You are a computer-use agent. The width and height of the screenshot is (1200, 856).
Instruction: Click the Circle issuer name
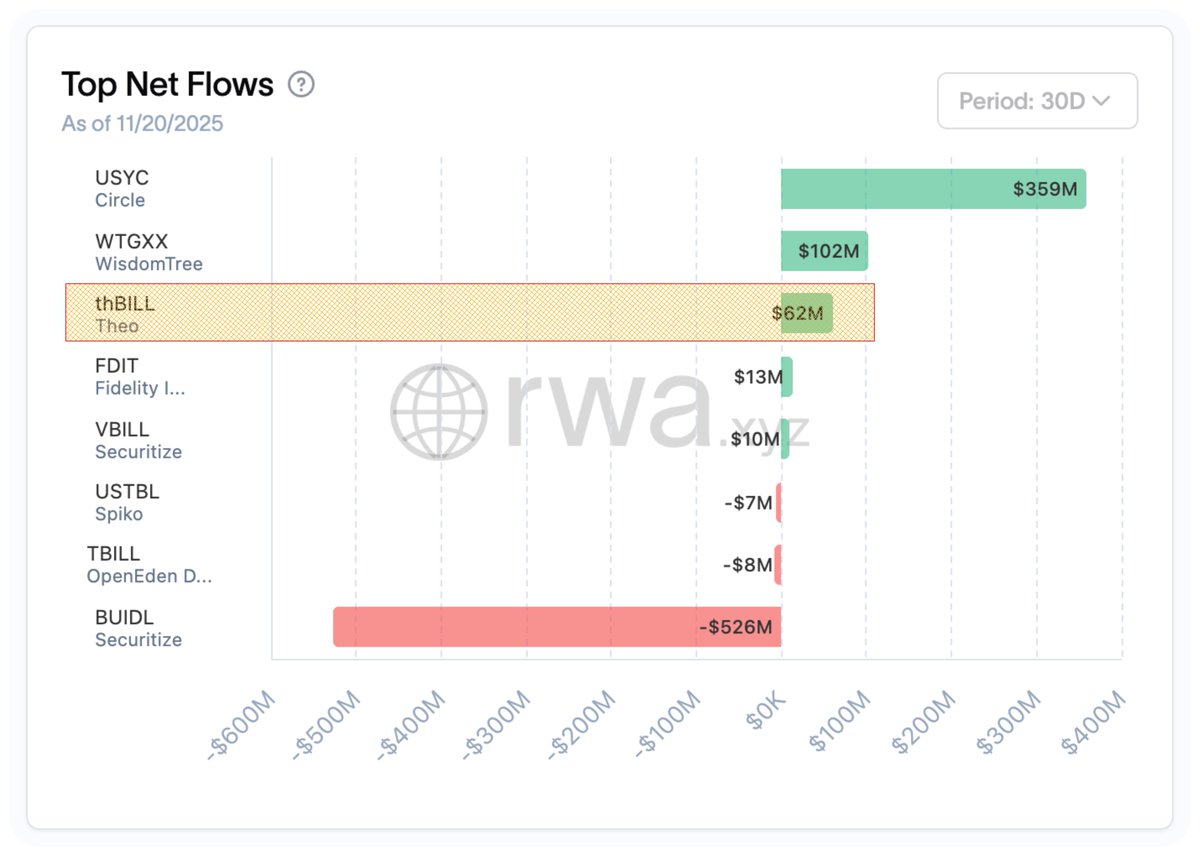point(120,200)
